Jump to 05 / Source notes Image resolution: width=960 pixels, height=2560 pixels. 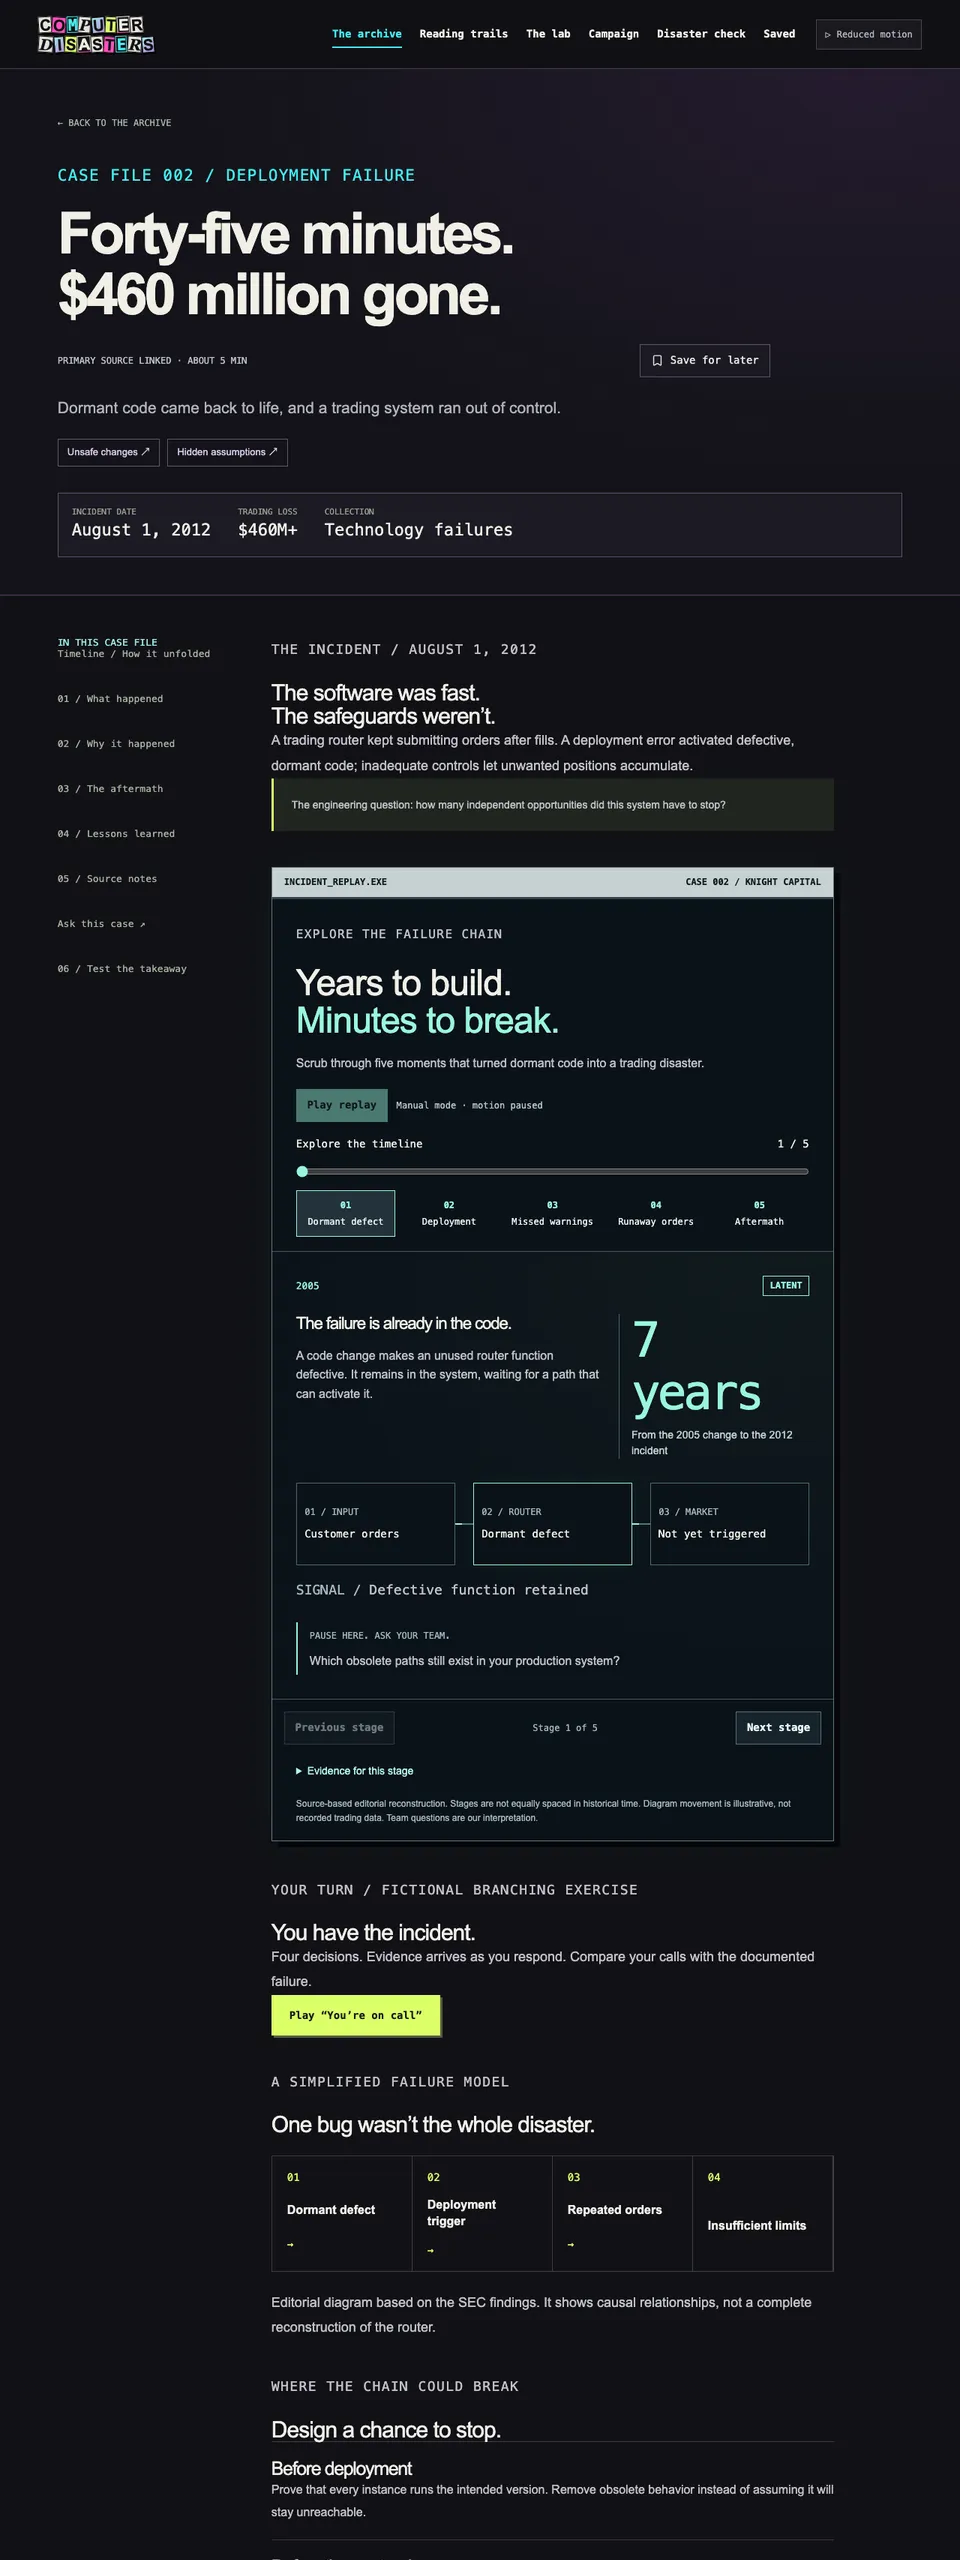pos(107,879)
